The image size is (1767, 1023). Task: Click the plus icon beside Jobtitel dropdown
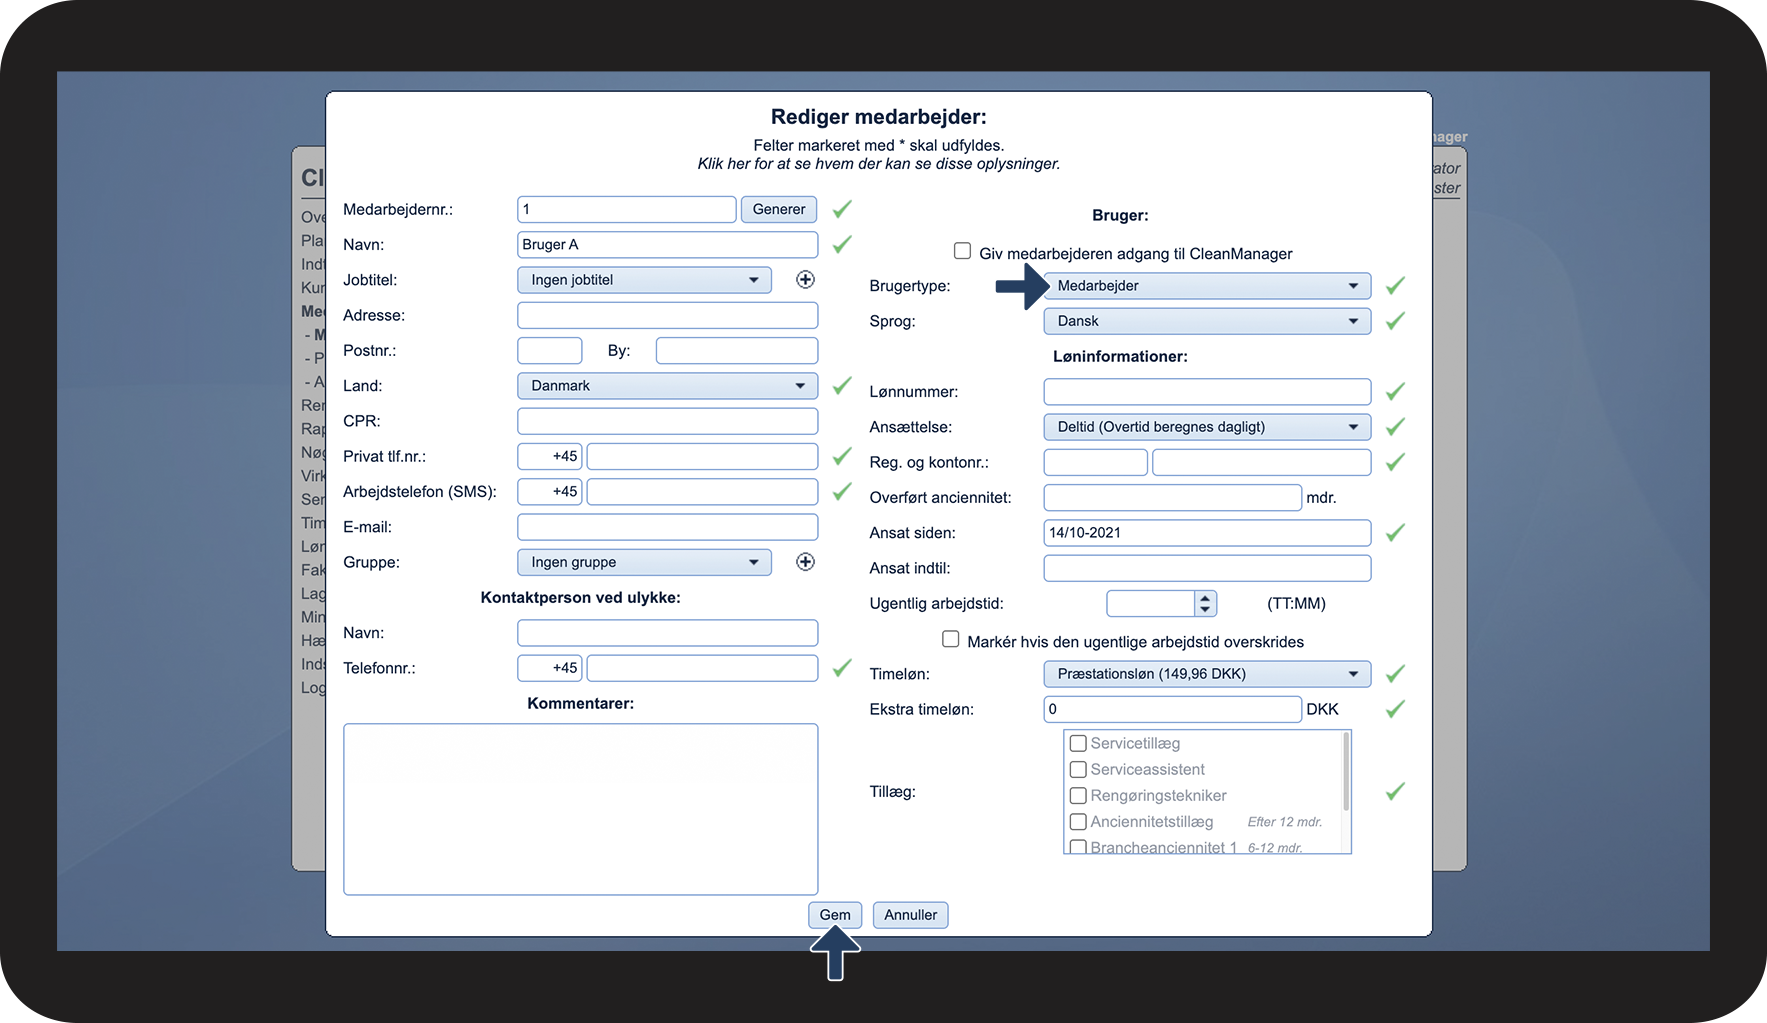click(805, 280)
